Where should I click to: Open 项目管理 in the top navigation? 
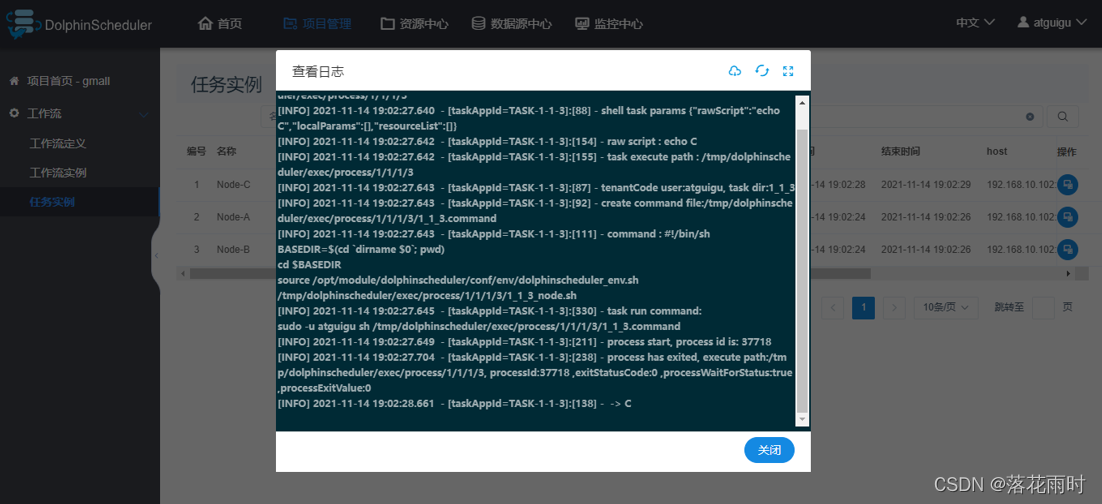click(x=317, y=24)
